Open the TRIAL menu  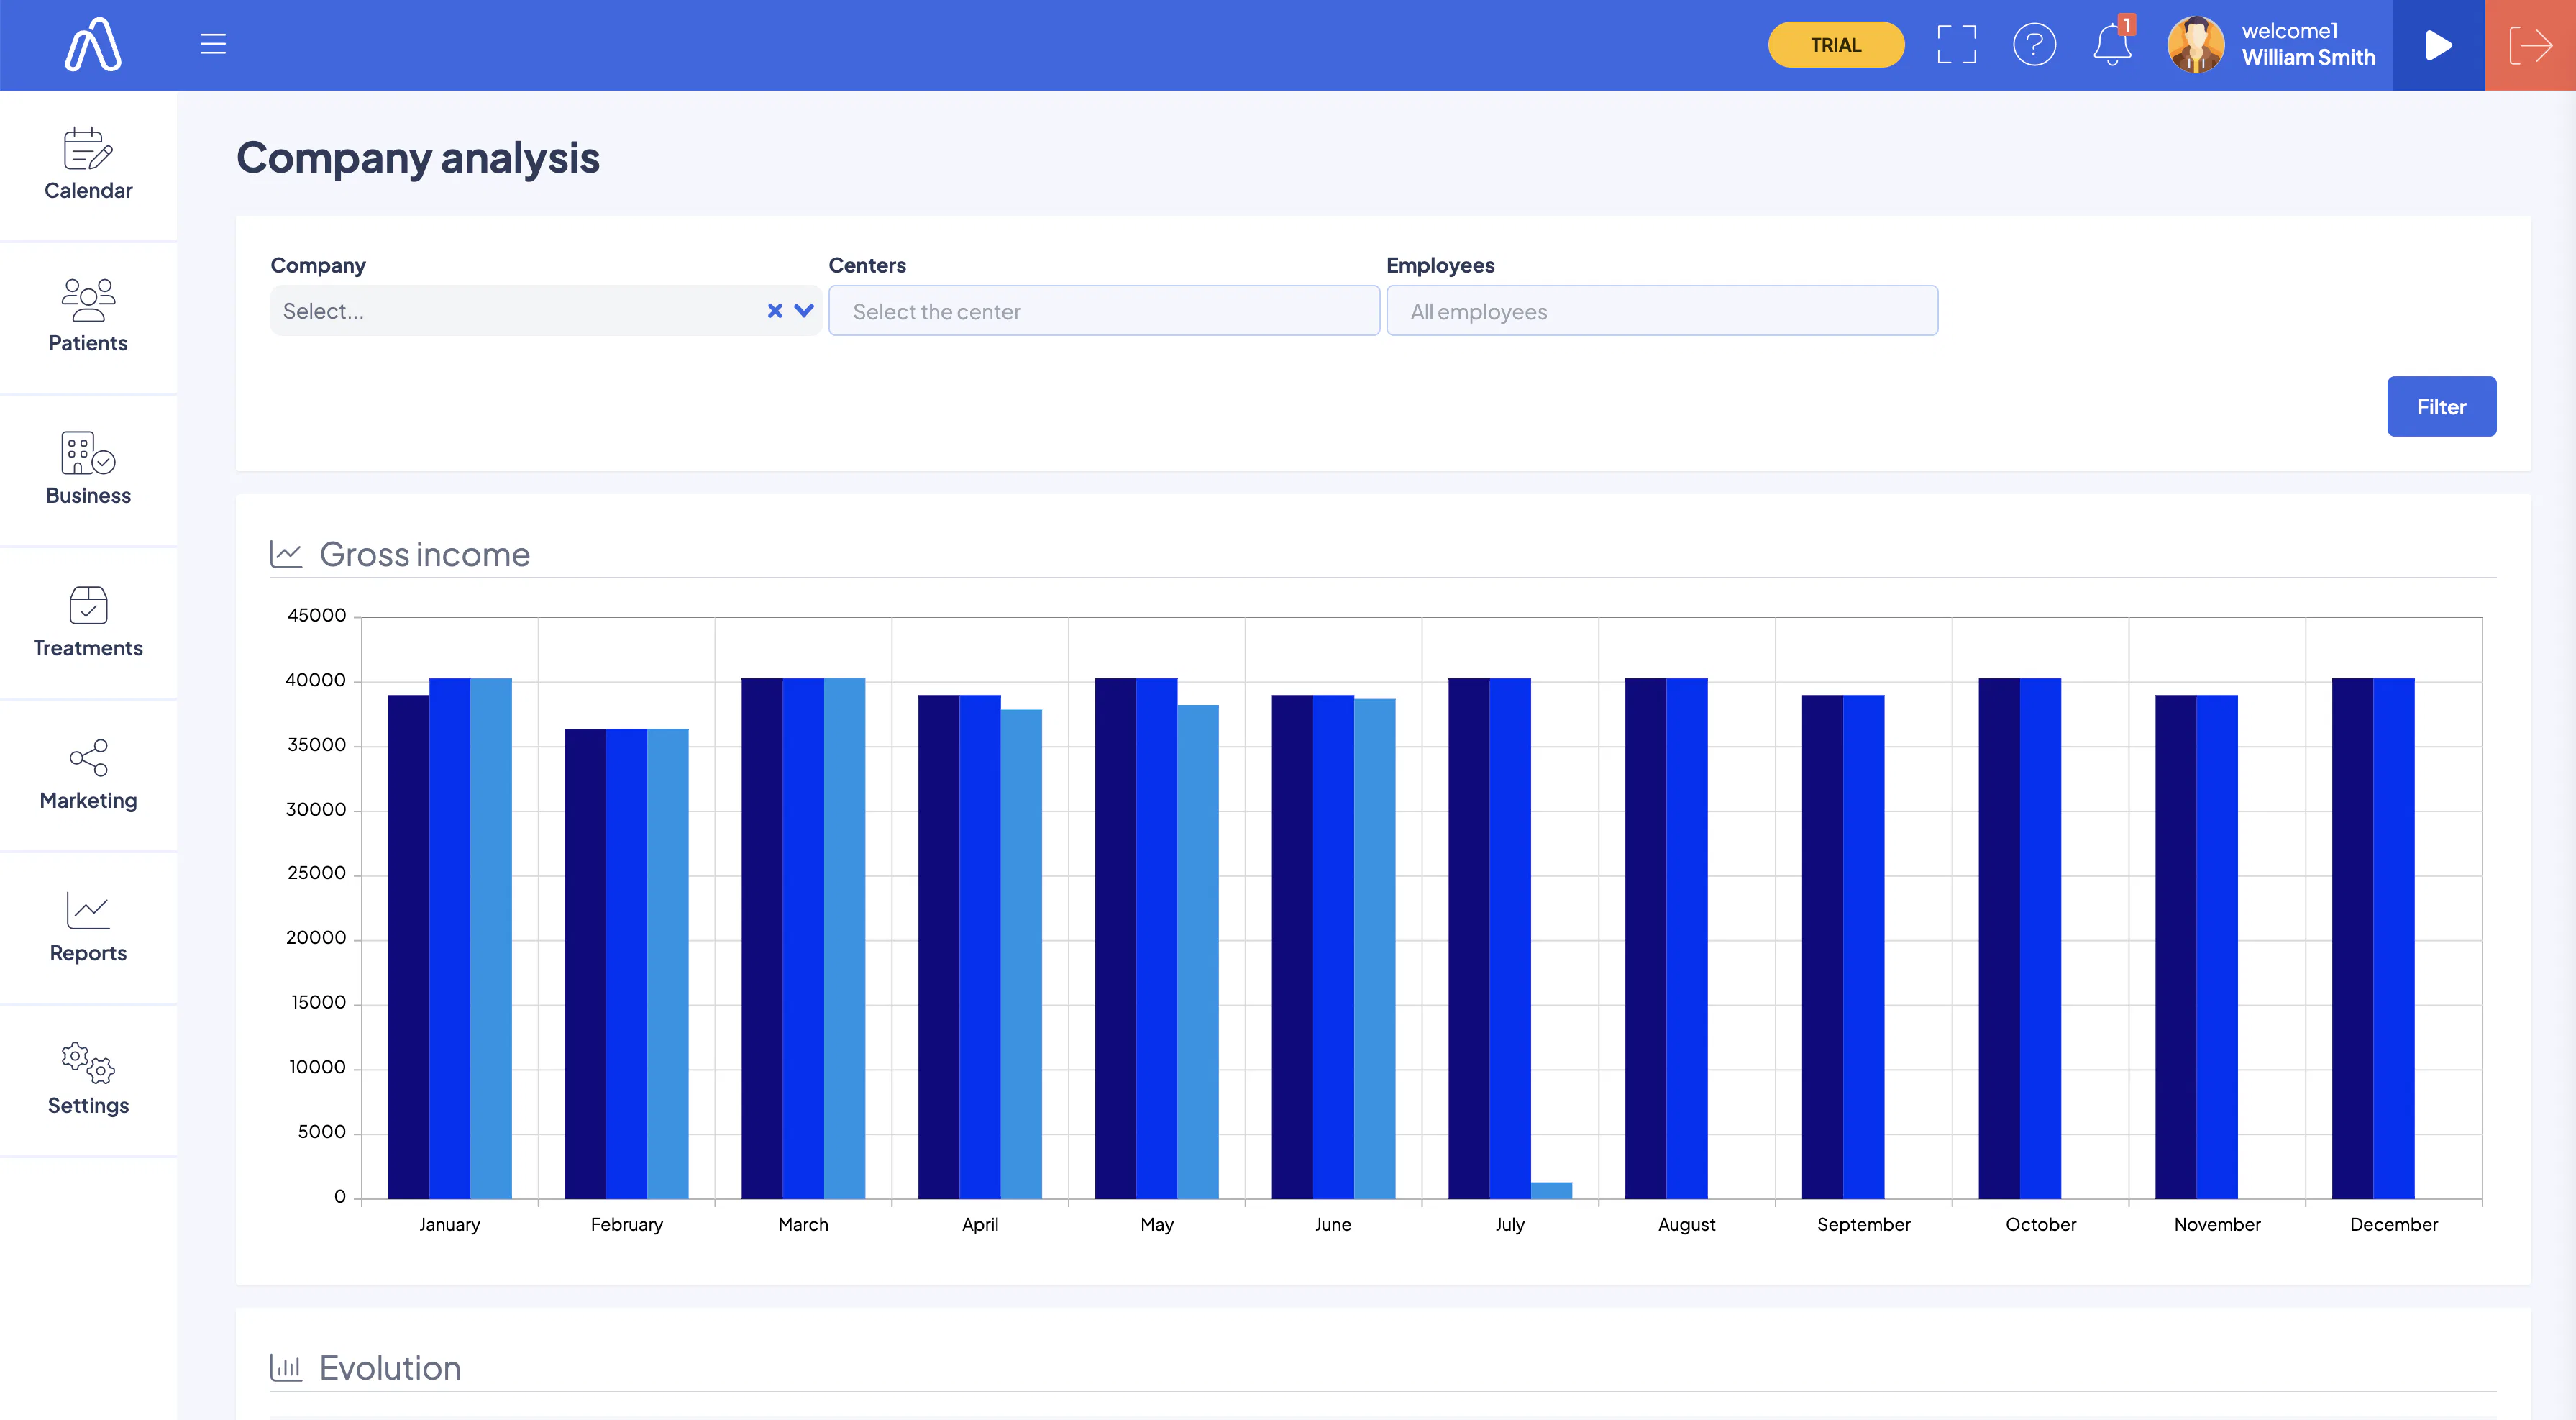click(1835, 44)
